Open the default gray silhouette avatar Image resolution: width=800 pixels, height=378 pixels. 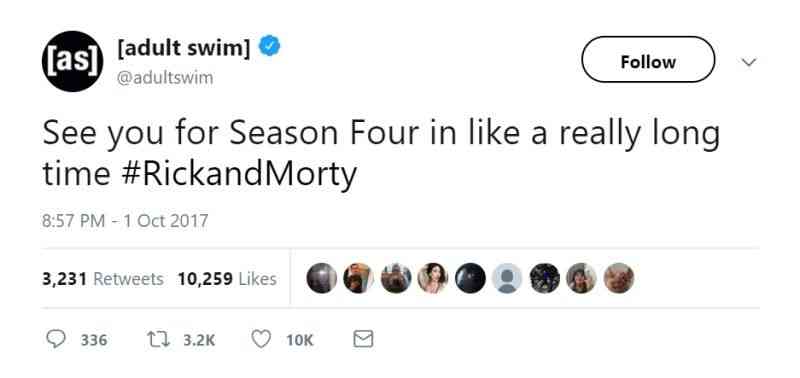[x=507, y=279]
